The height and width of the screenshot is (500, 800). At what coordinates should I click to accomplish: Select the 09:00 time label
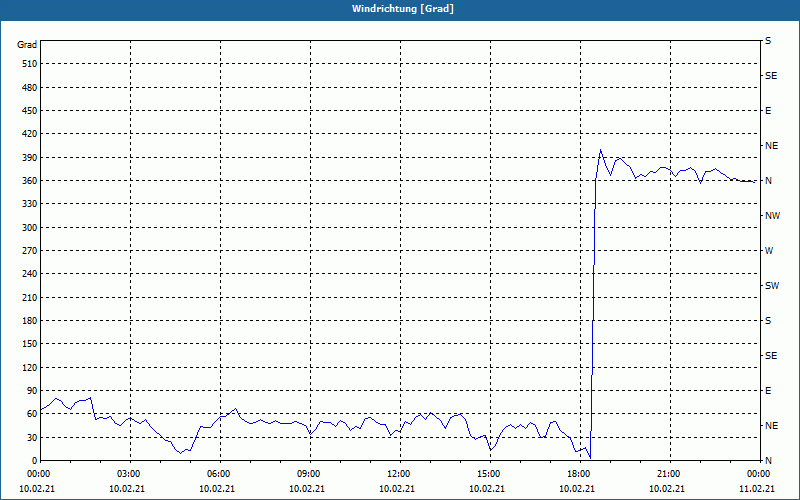point(307,474)
